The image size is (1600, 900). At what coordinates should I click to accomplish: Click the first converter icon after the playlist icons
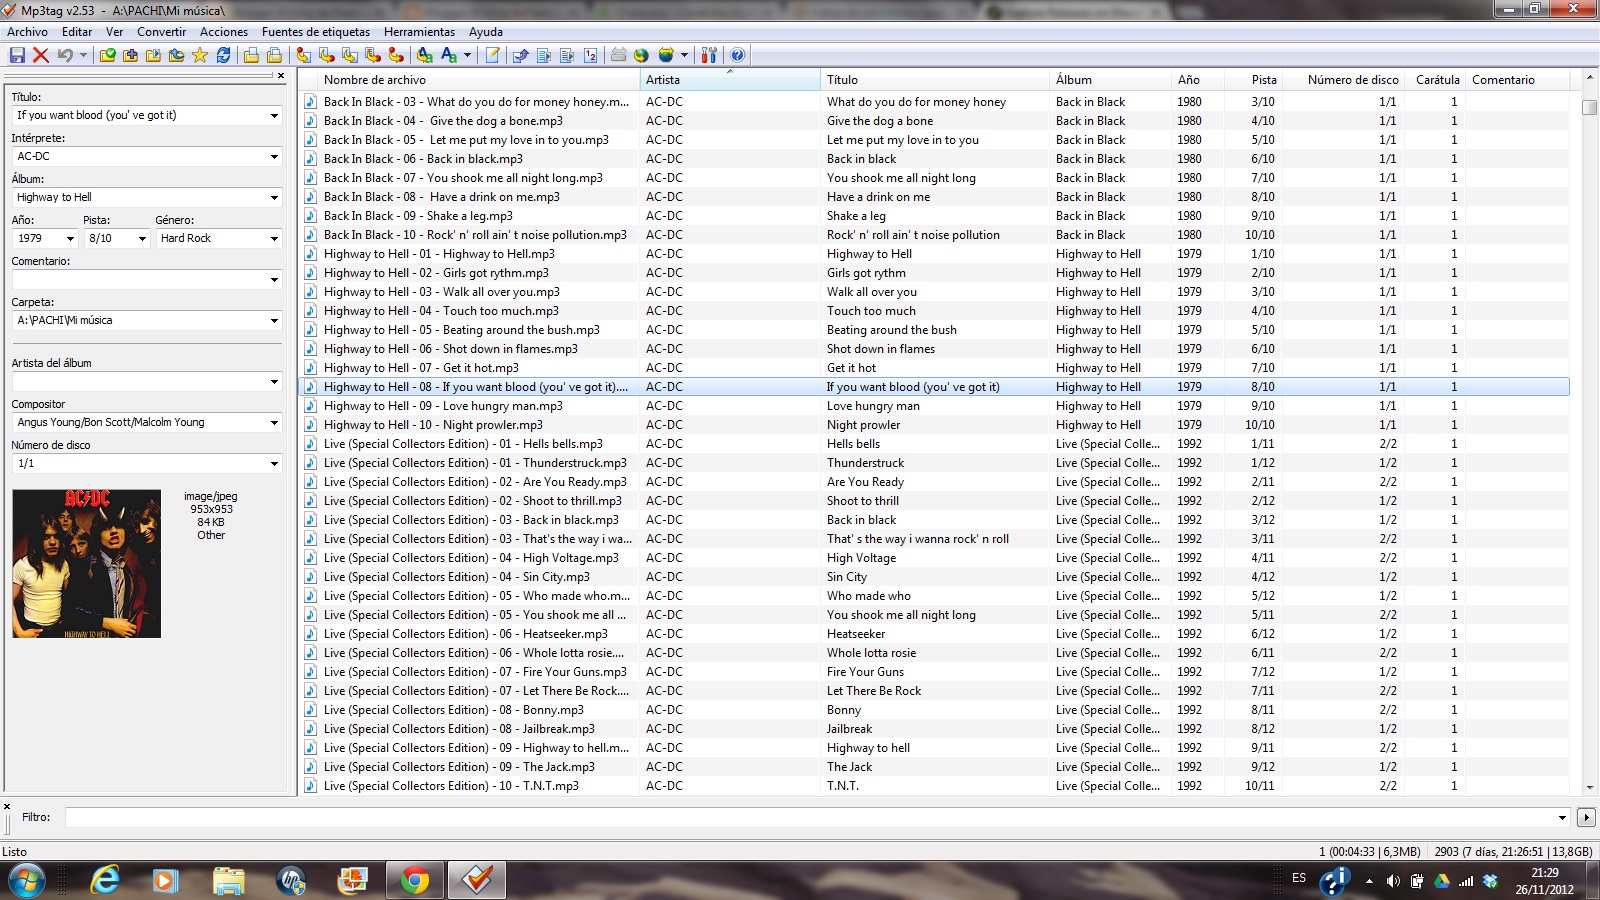[303, 55]
